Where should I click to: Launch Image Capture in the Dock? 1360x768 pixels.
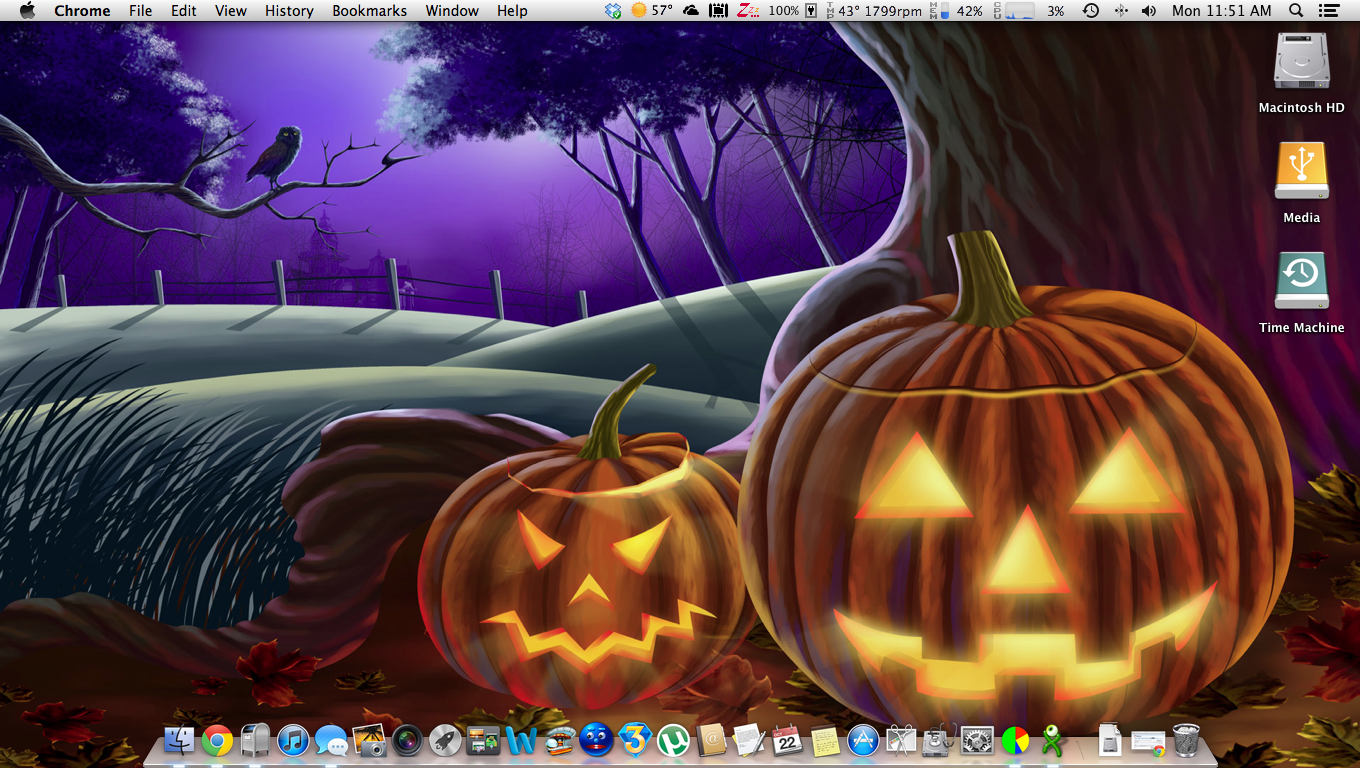pos(369,741)
